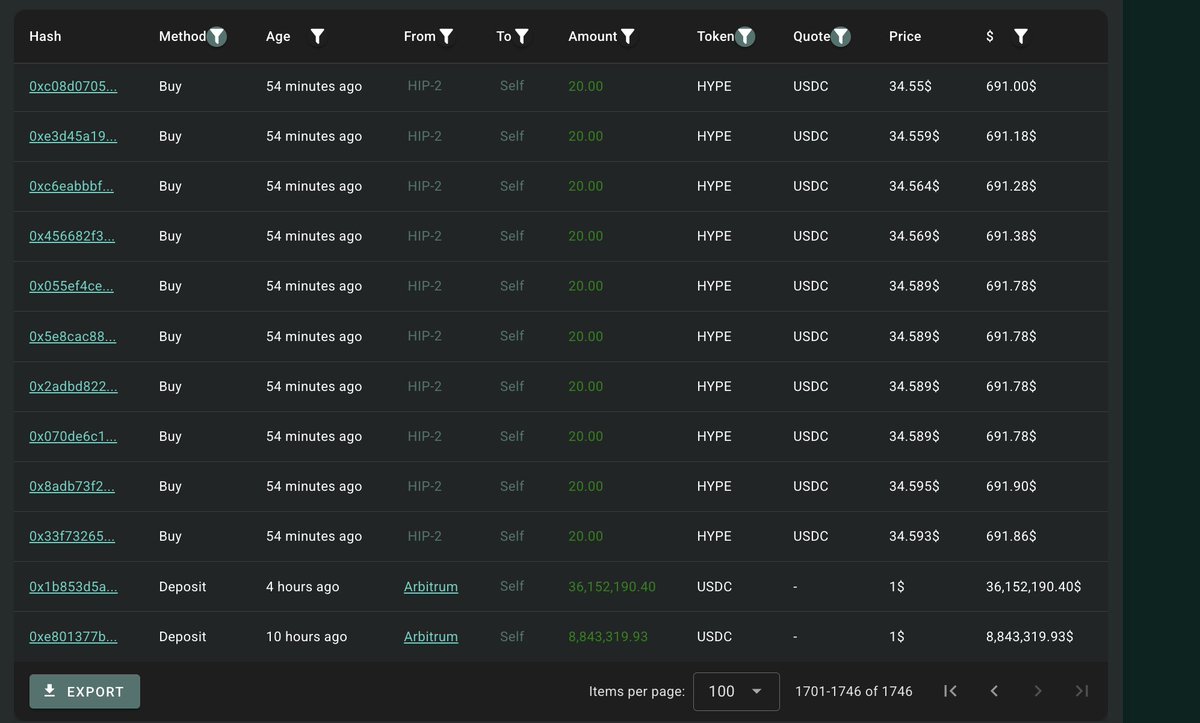
Task: Open transaction hash 0x8adb73f2...
Action: point(71,486)
